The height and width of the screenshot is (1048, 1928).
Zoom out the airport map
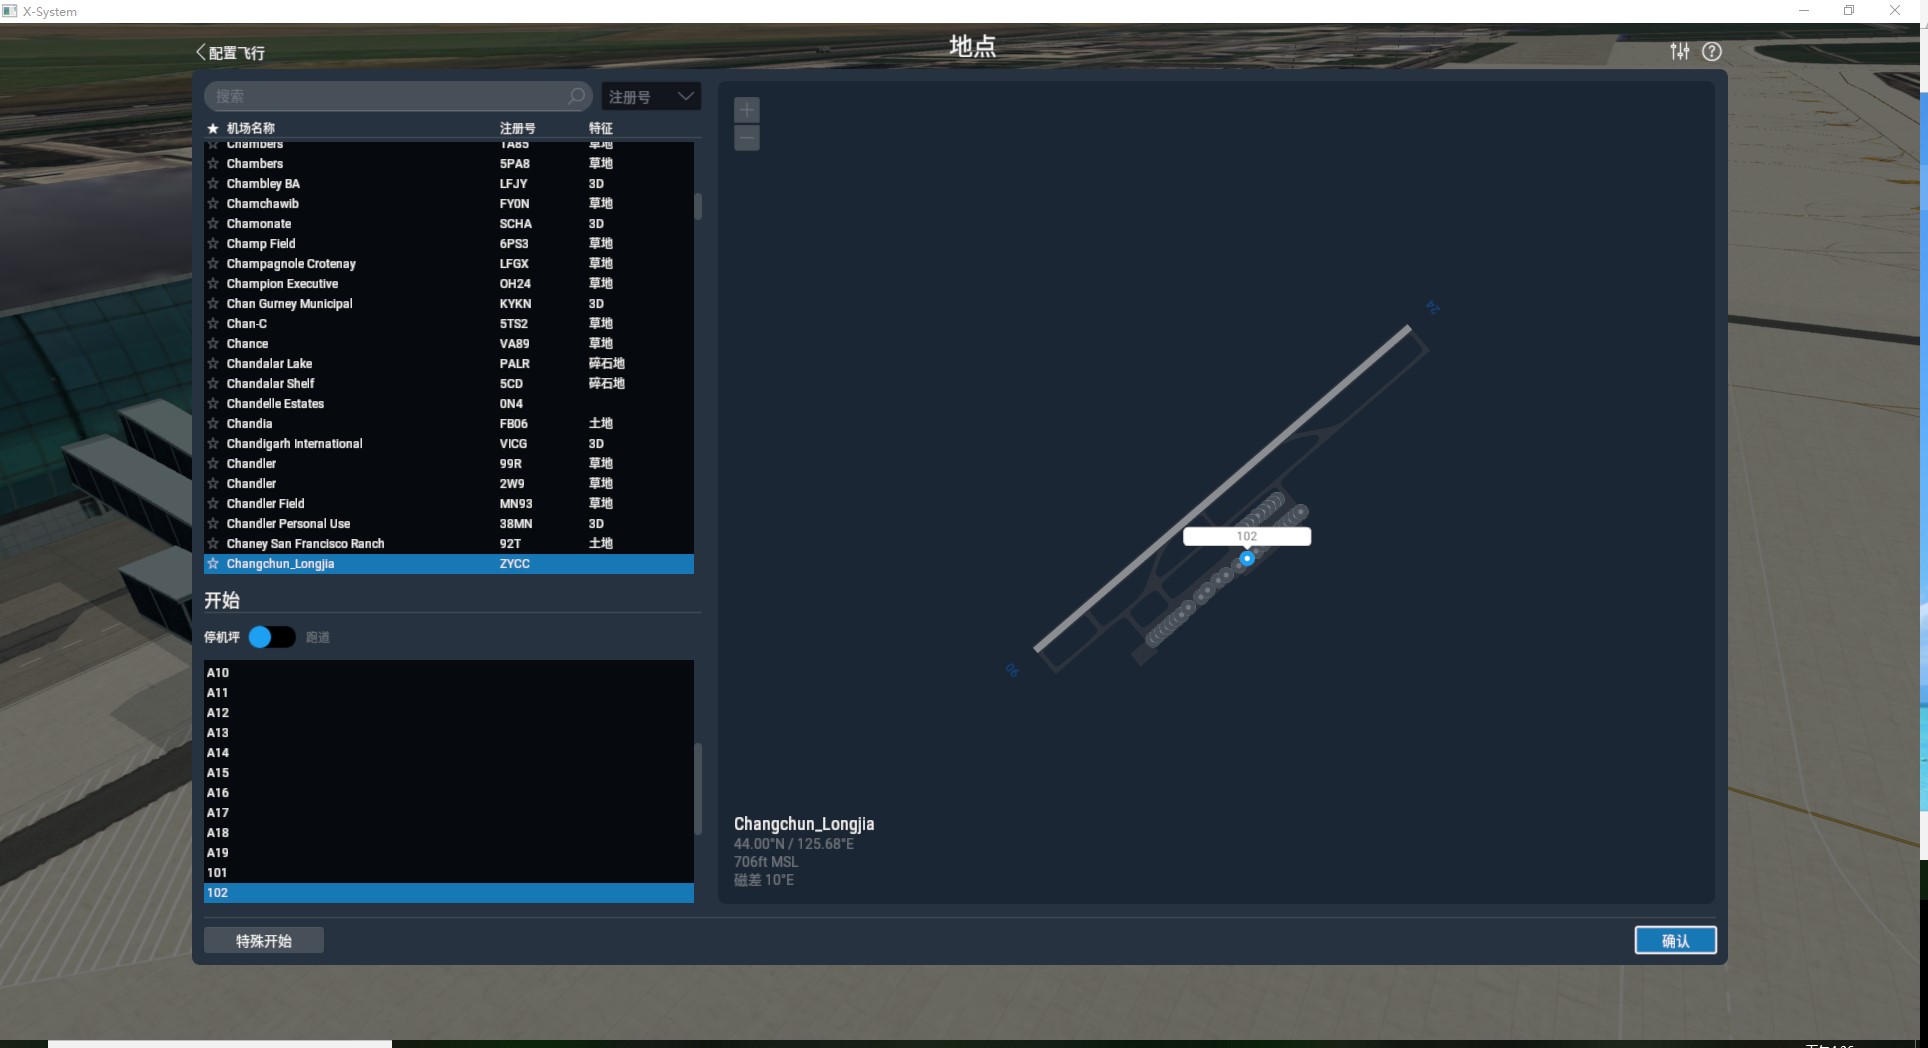(747, 138)
